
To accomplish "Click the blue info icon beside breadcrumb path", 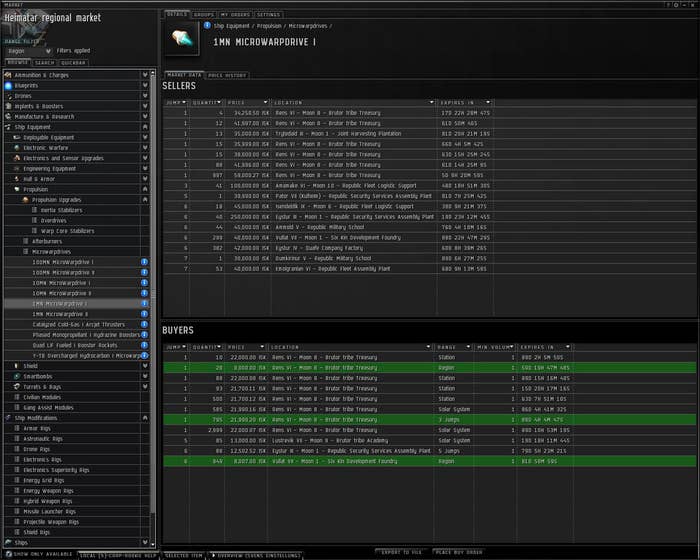I will coord(207,25).
